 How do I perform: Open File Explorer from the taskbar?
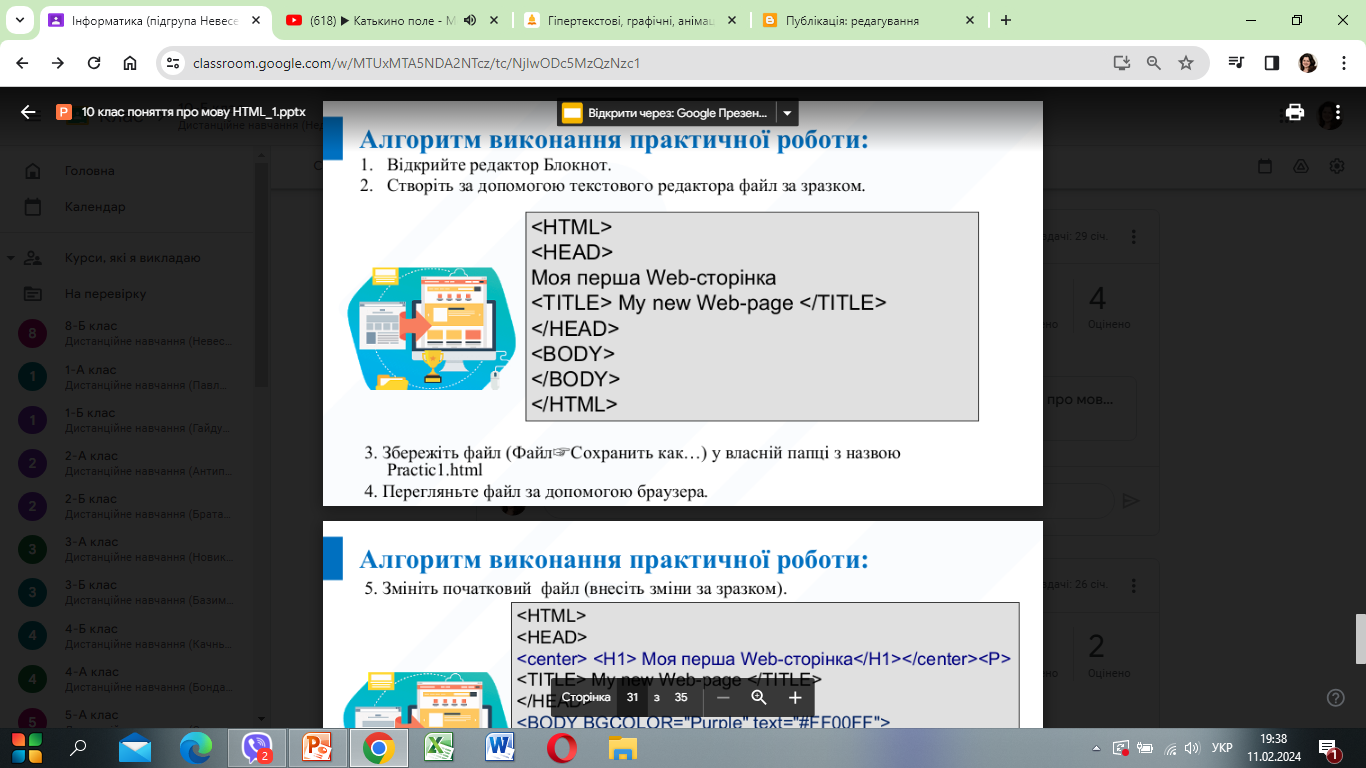(623, 748)
